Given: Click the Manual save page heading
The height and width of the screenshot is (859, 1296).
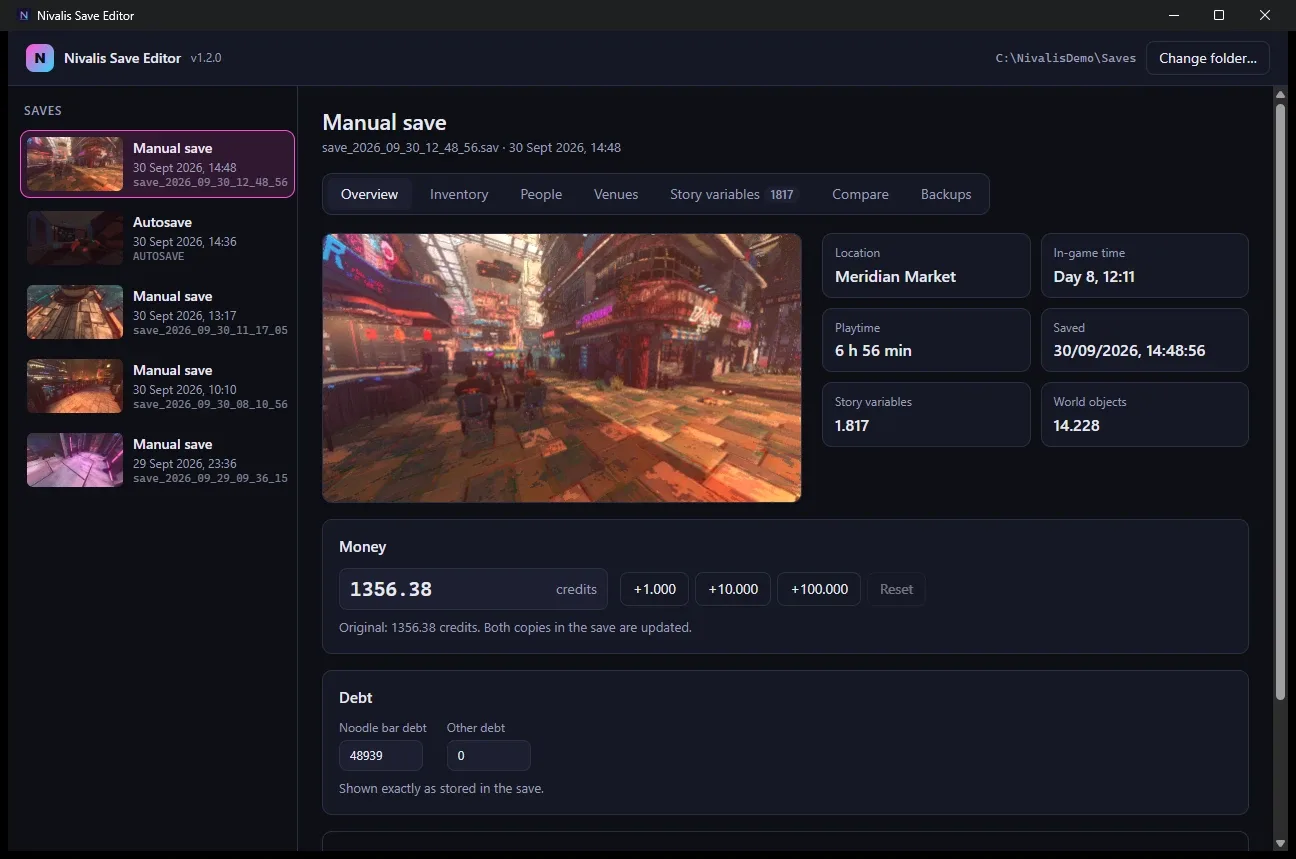Looking at the screenshot, I should tap(384, 122).
